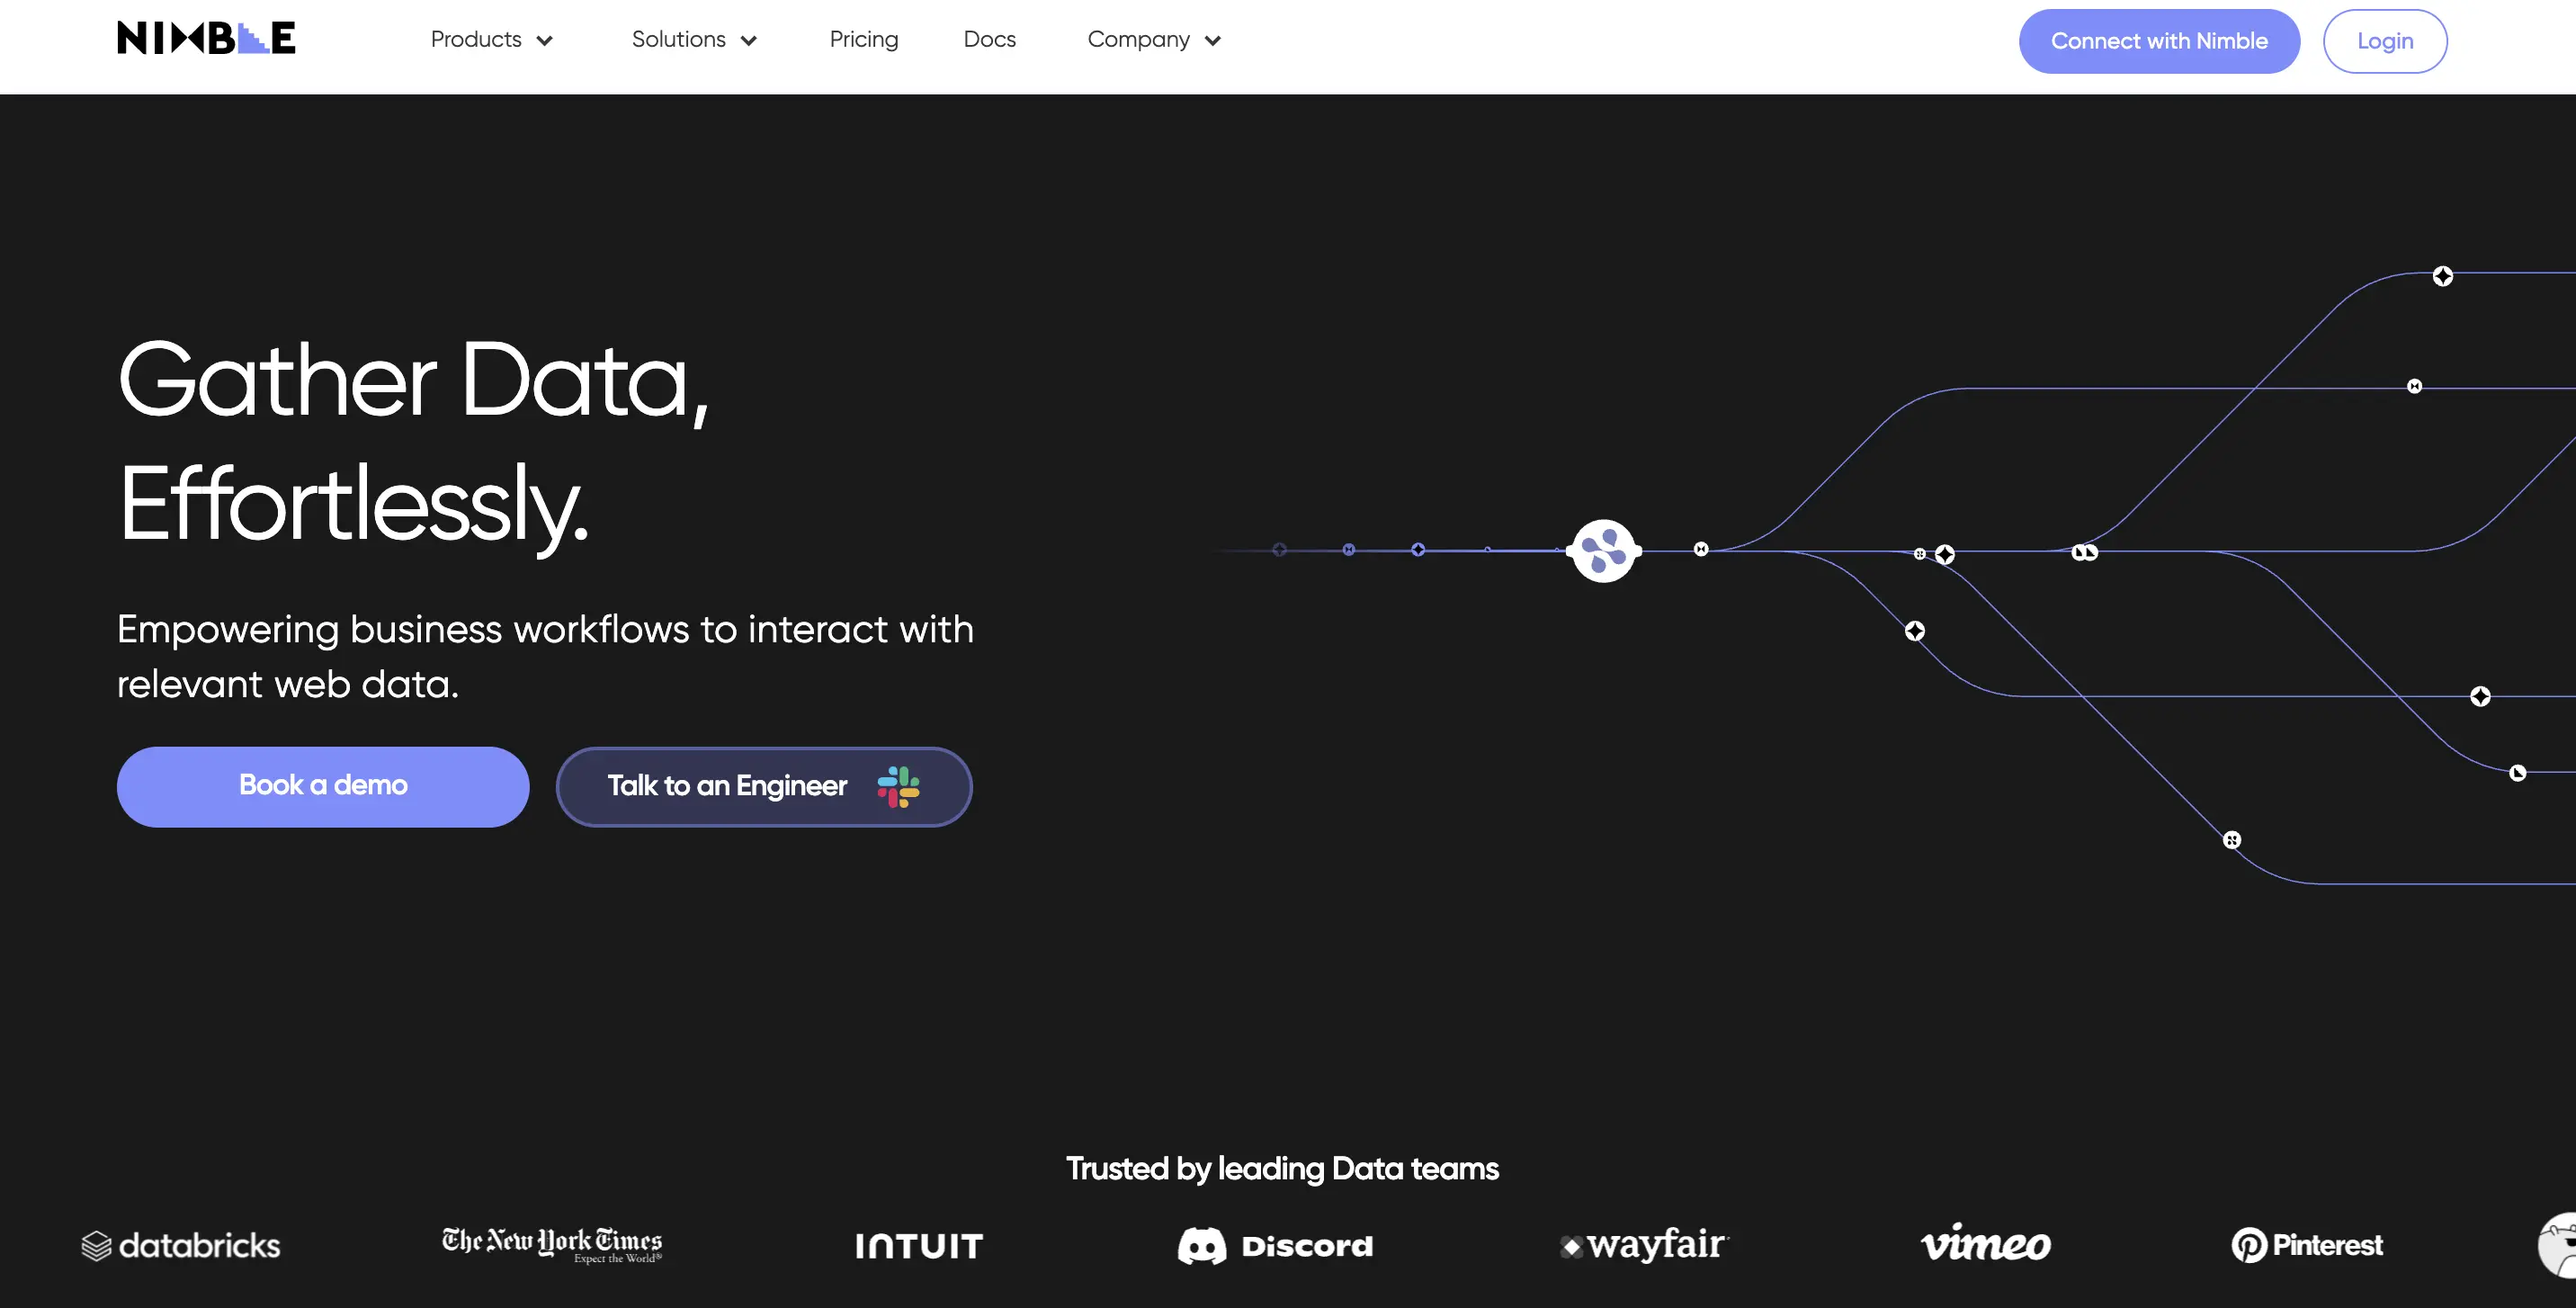Expand the Solutions menu
The image size is (2576, 1308).
[693, 40]
